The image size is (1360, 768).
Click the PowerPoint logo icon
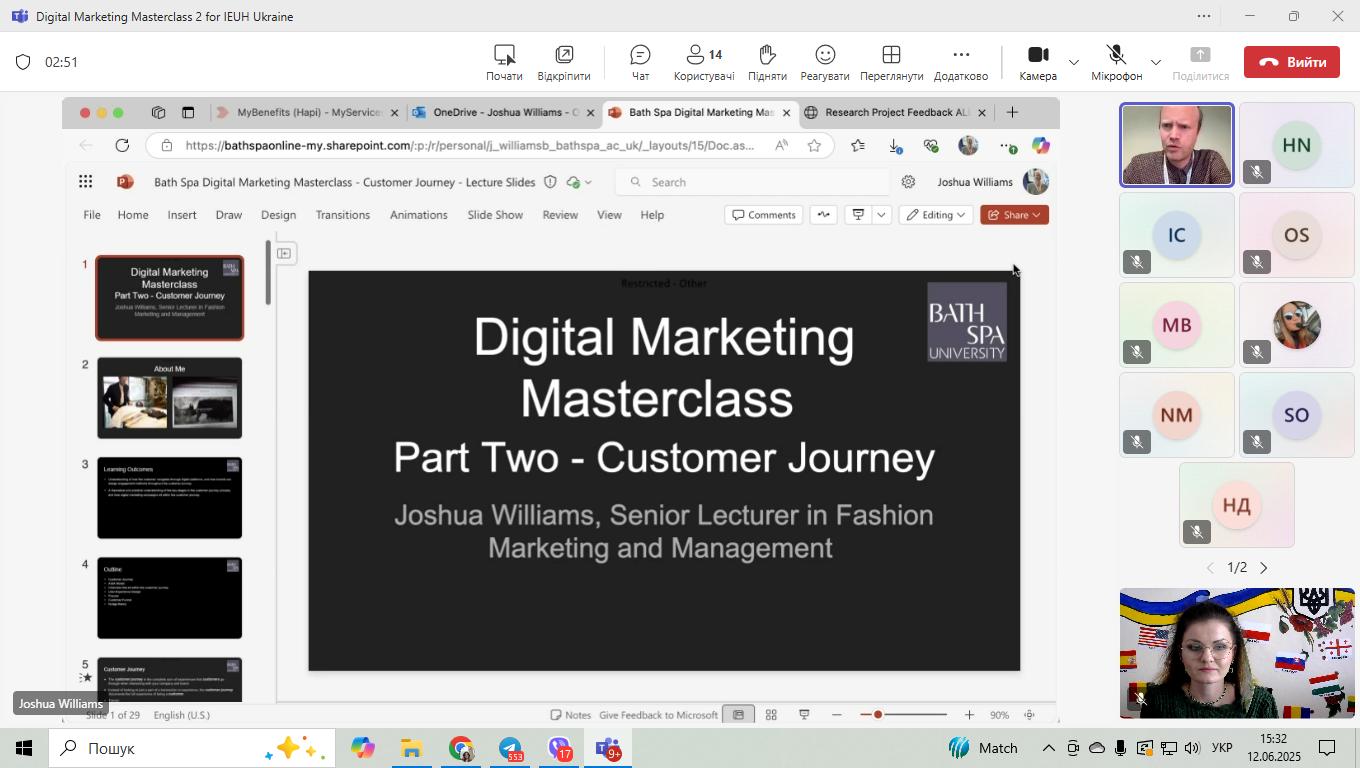[x=125, y=182]
